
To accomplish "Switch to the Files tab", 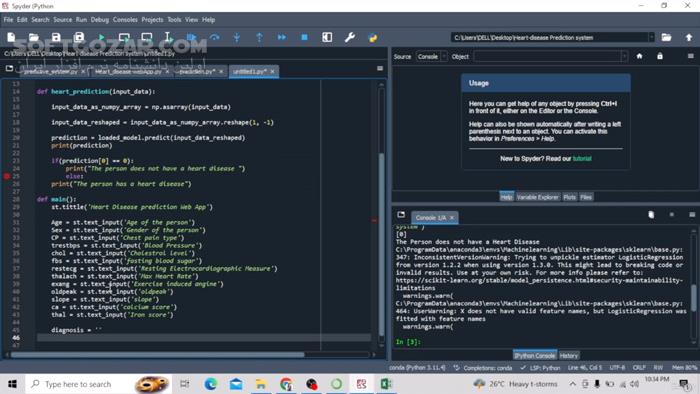I will [x=586, y=197].
